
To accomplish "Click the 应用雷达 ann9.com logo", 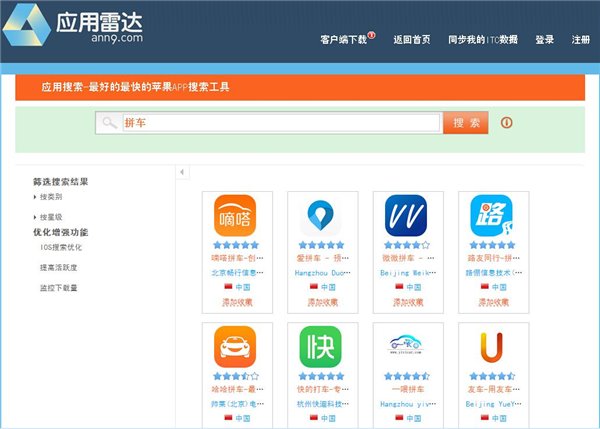I will click(73, 25).
